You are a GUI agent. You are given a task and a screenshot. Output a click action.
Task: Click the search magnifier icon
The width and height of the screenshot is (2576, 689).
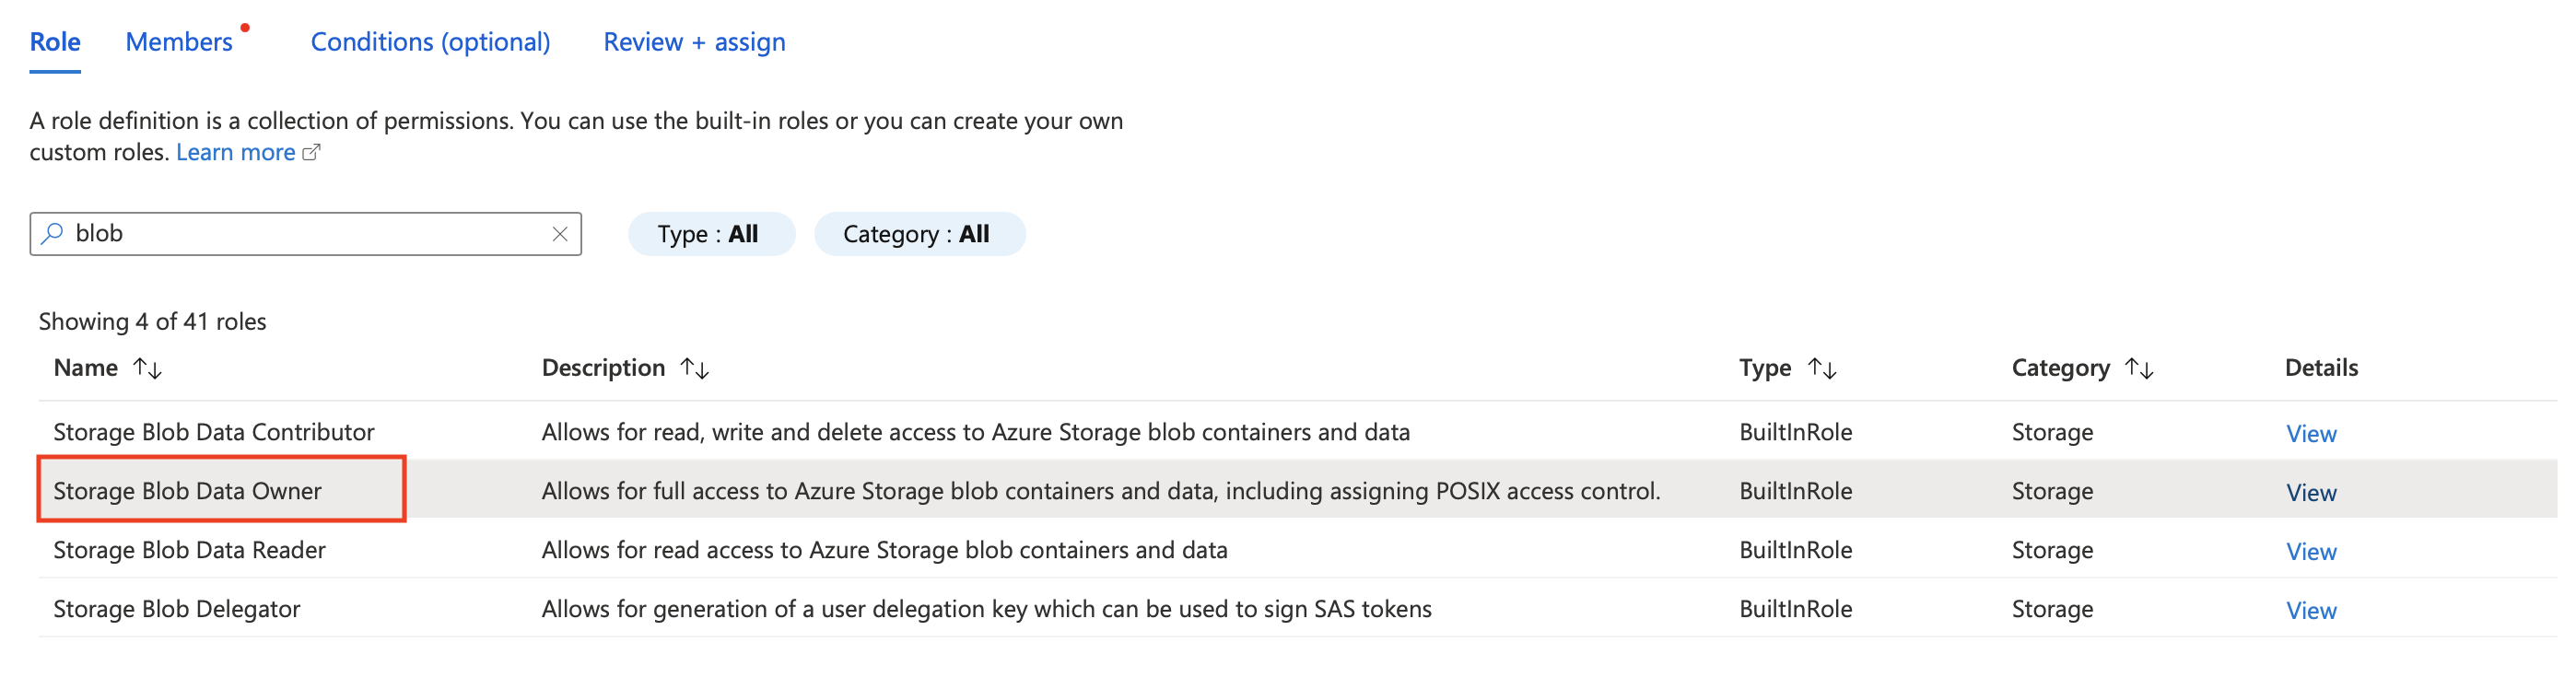(52, 234)
